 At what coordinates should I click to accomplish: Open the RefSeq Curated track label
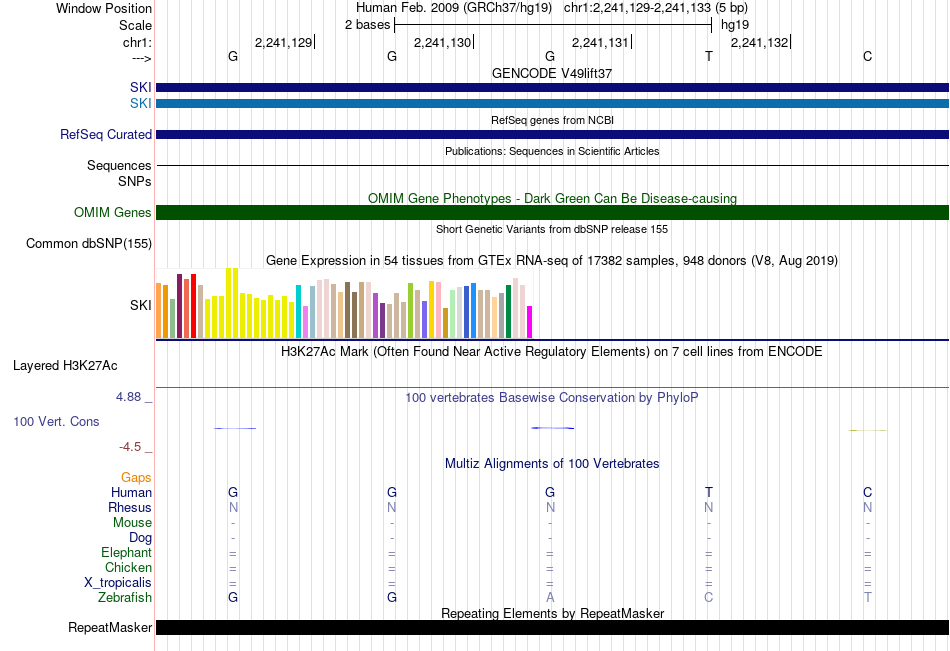(x=105, y=135)
